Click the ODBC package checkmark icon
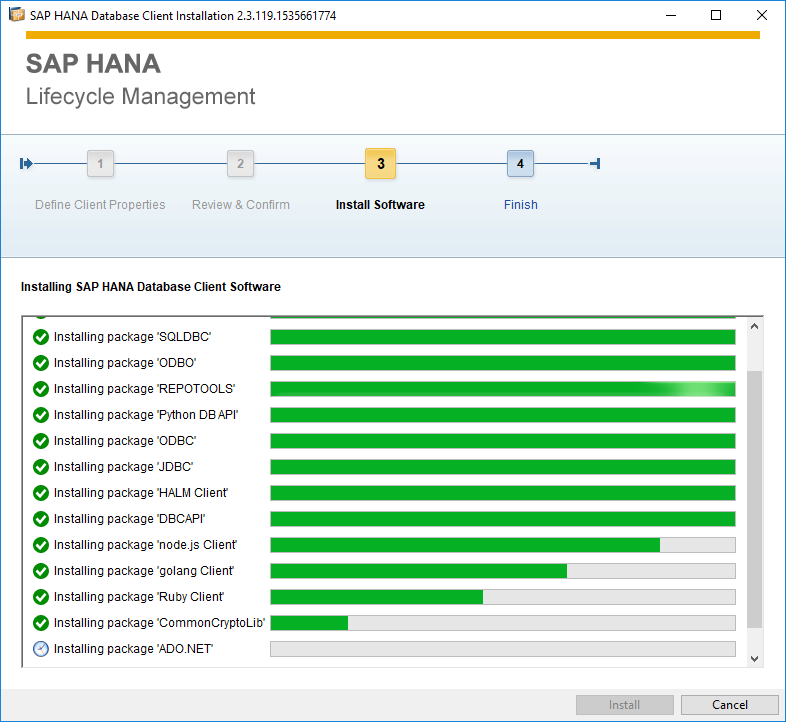 pyautogui.click(x=41, y=441)
